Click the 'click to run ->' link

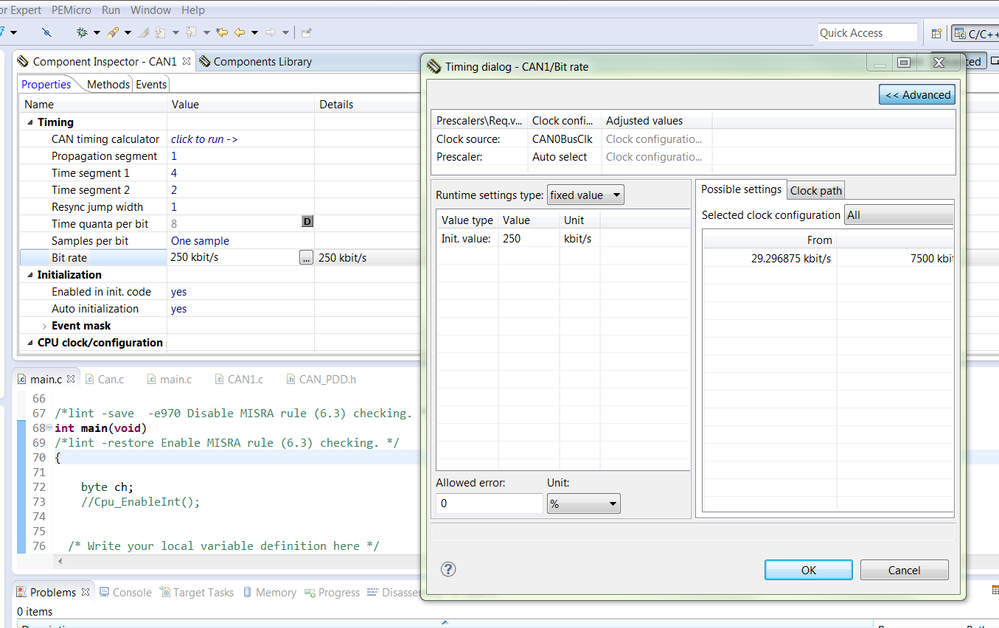(204, 139)
